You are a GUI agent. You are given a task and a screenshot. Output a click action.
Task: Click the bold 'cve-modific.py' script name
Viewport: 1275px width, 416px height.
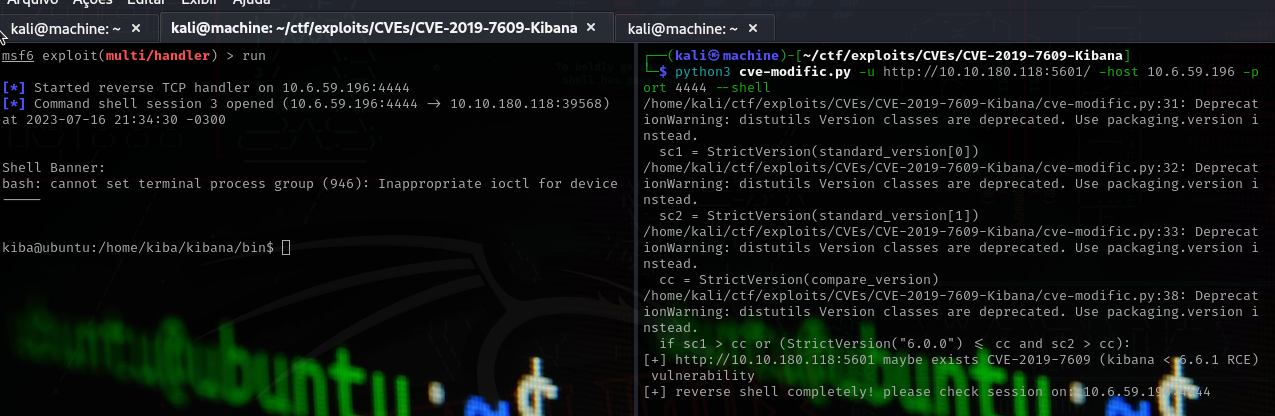tap(795, 71)
